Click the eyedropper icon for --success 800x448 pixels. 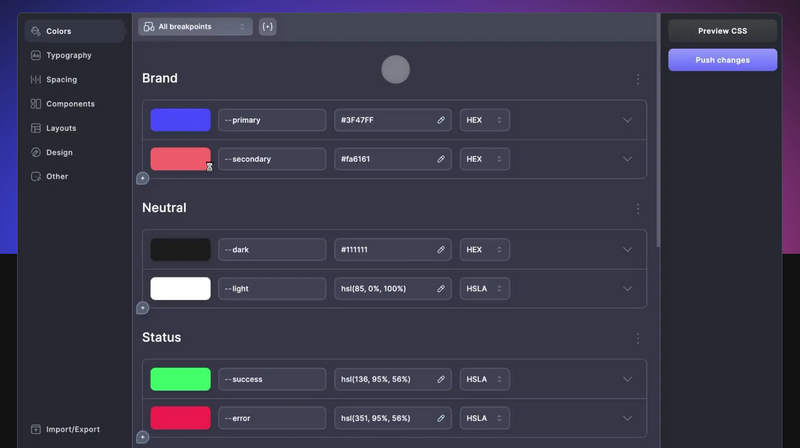pyautogui.click(x=441, y=379)
